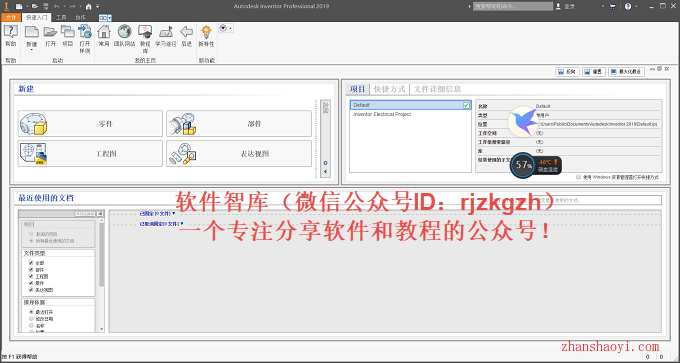The width and height of the screenshot is (680, 363).
Task: Click the user sign-in person icon
Action: click(558, 7)
